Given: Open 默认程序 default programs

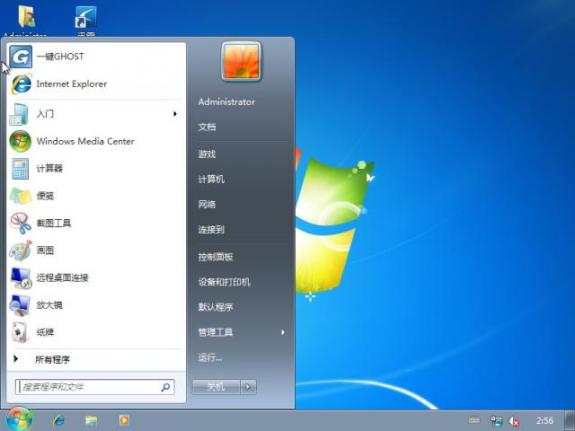Looking at the screenshot, I should [215, 307].
